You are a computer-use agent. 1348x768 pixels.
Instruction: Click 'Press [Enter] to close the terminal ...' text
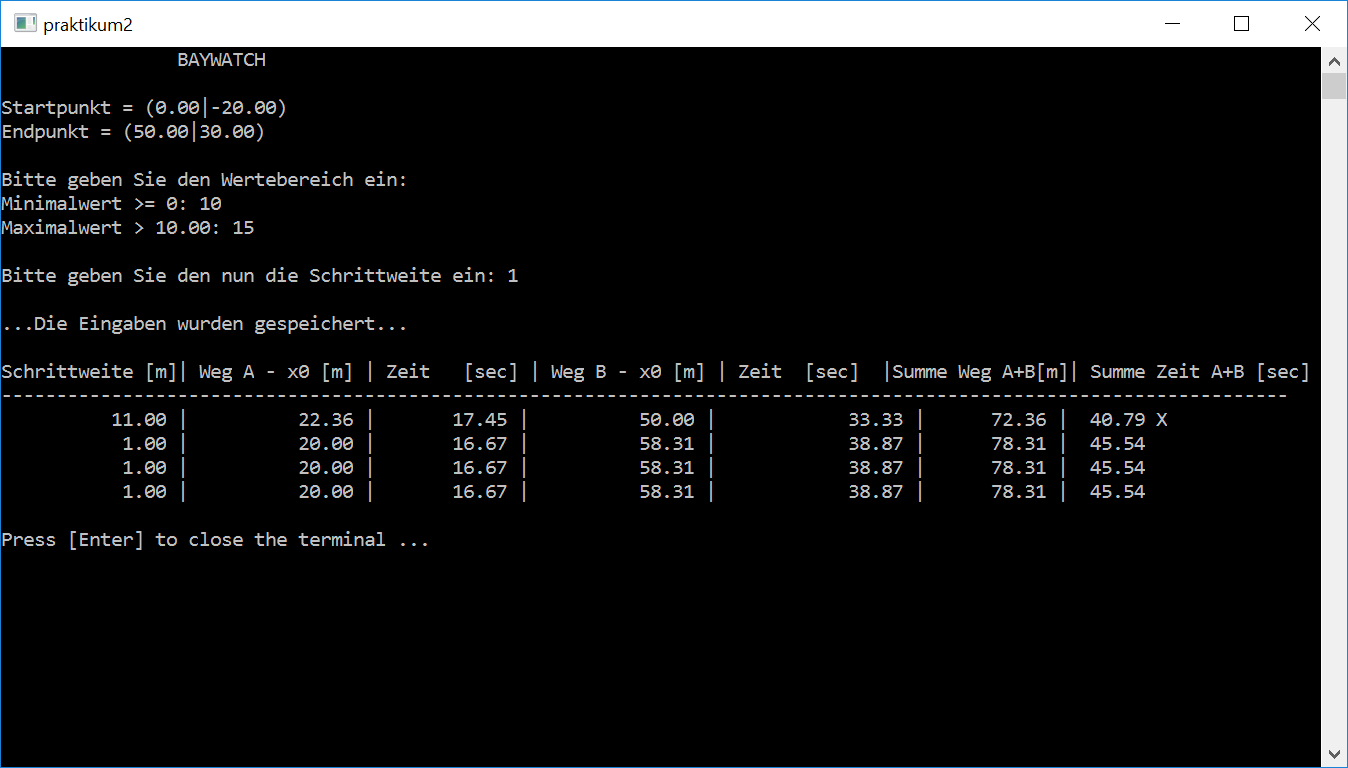point(215,540)
